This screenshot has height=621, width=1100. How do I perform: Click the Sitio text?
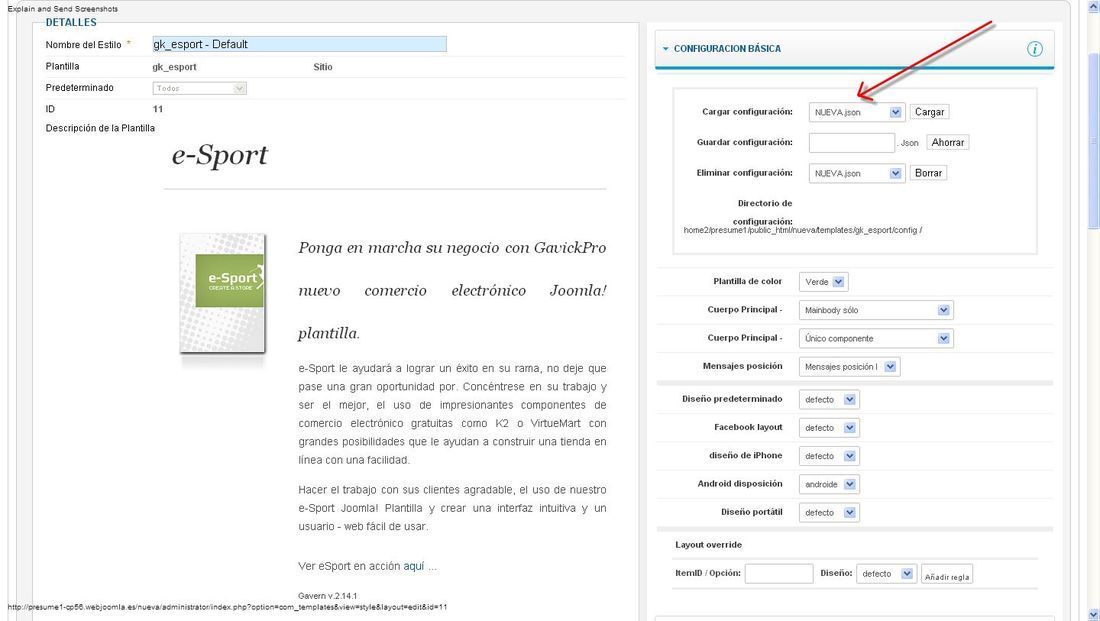coord(323,67)
